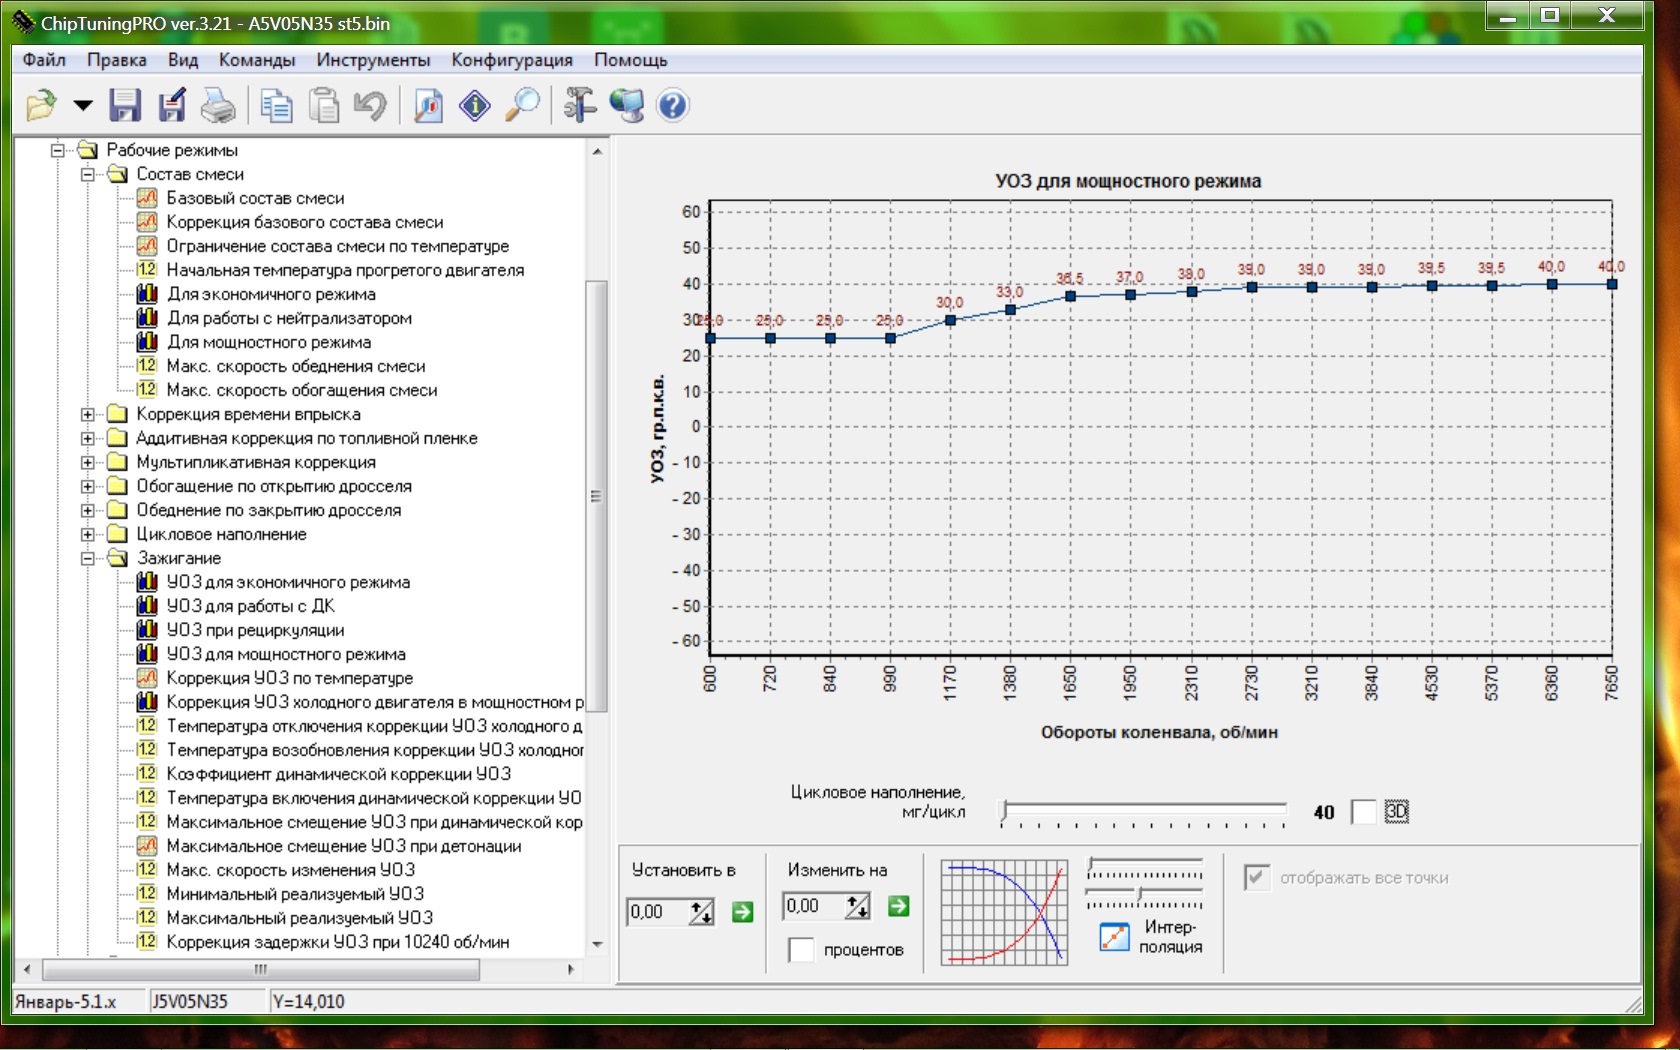Adjust the upper interpolation slider
1680x1050 pixels.
coord(1145,866)
